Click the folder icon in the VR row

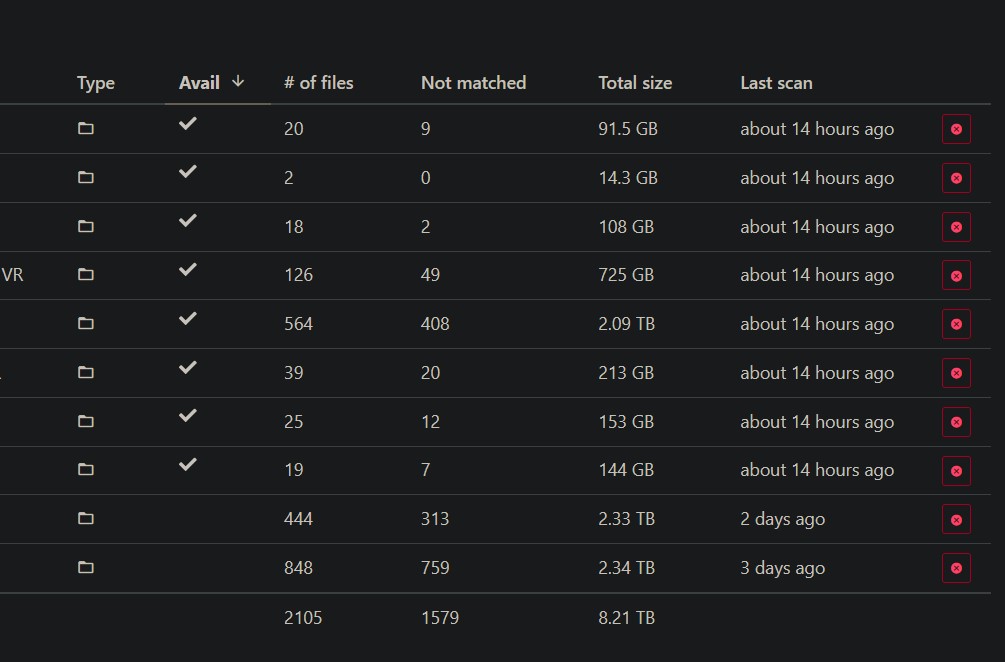point(85,275)
